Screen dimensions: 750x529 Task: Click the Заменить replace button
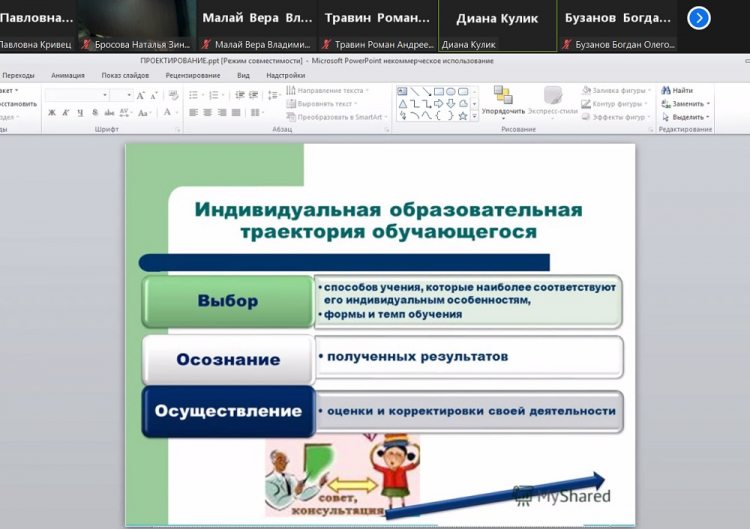click(x=686, y=103)
